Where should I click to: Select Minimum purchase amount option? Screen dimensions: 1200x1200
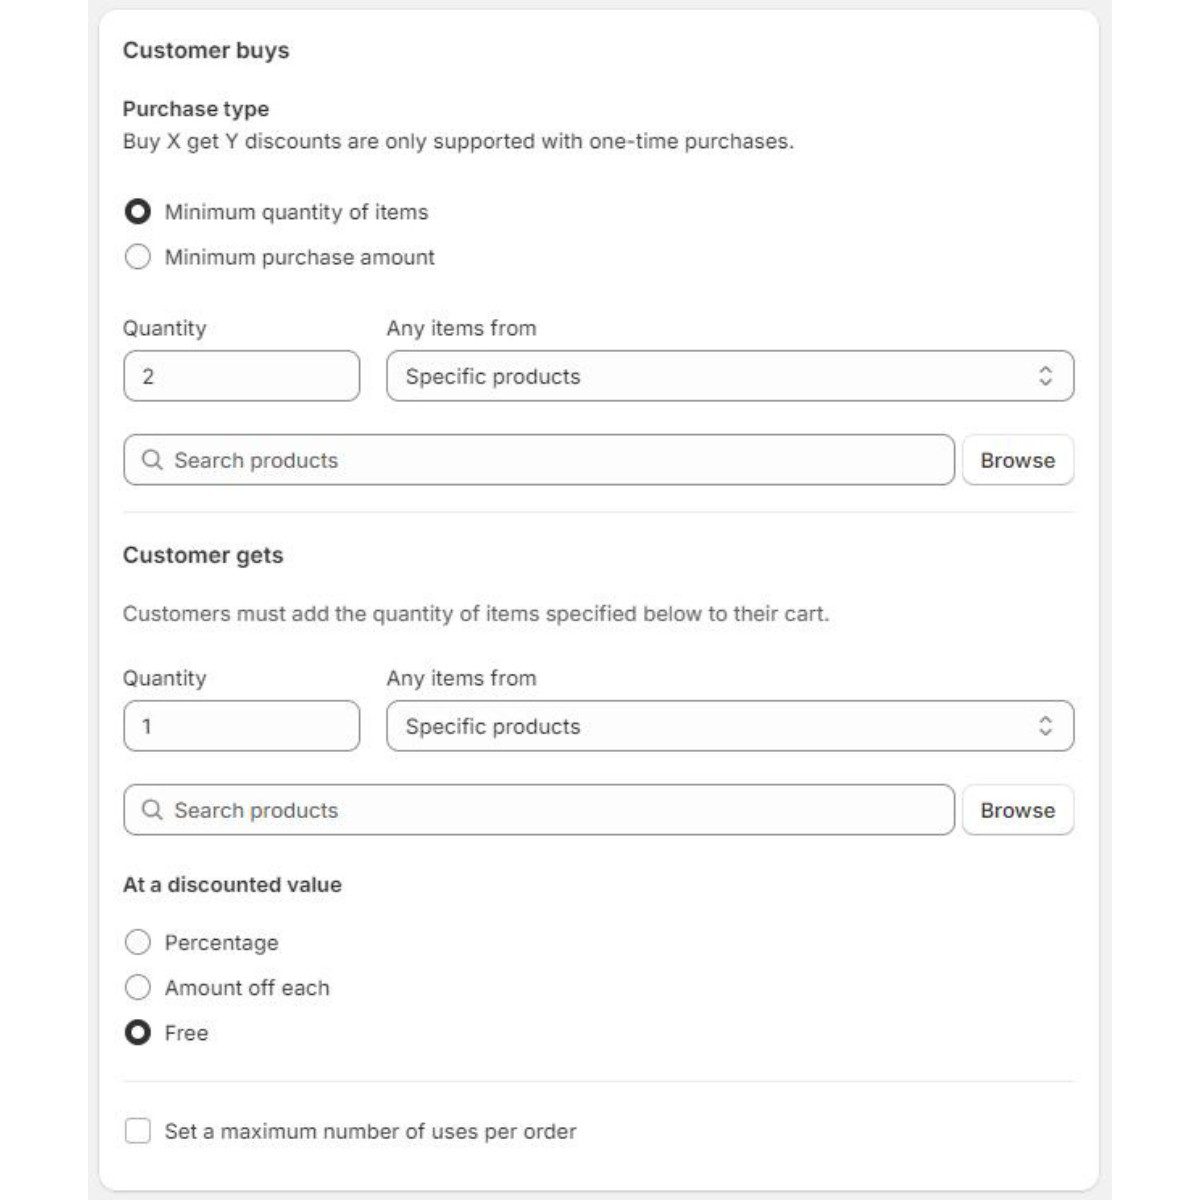coord(138,257)
